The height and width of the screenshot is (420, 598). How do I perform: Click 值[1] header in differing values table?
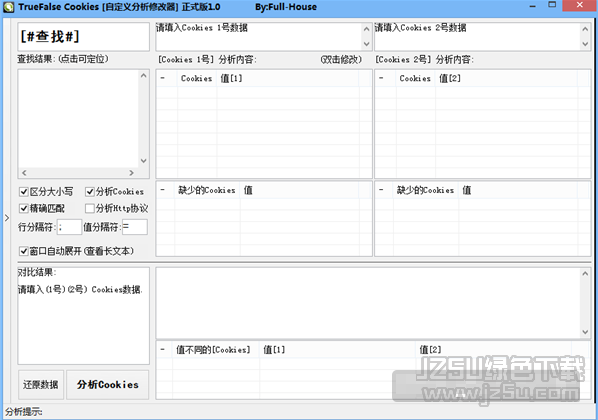tap(337, 349)
